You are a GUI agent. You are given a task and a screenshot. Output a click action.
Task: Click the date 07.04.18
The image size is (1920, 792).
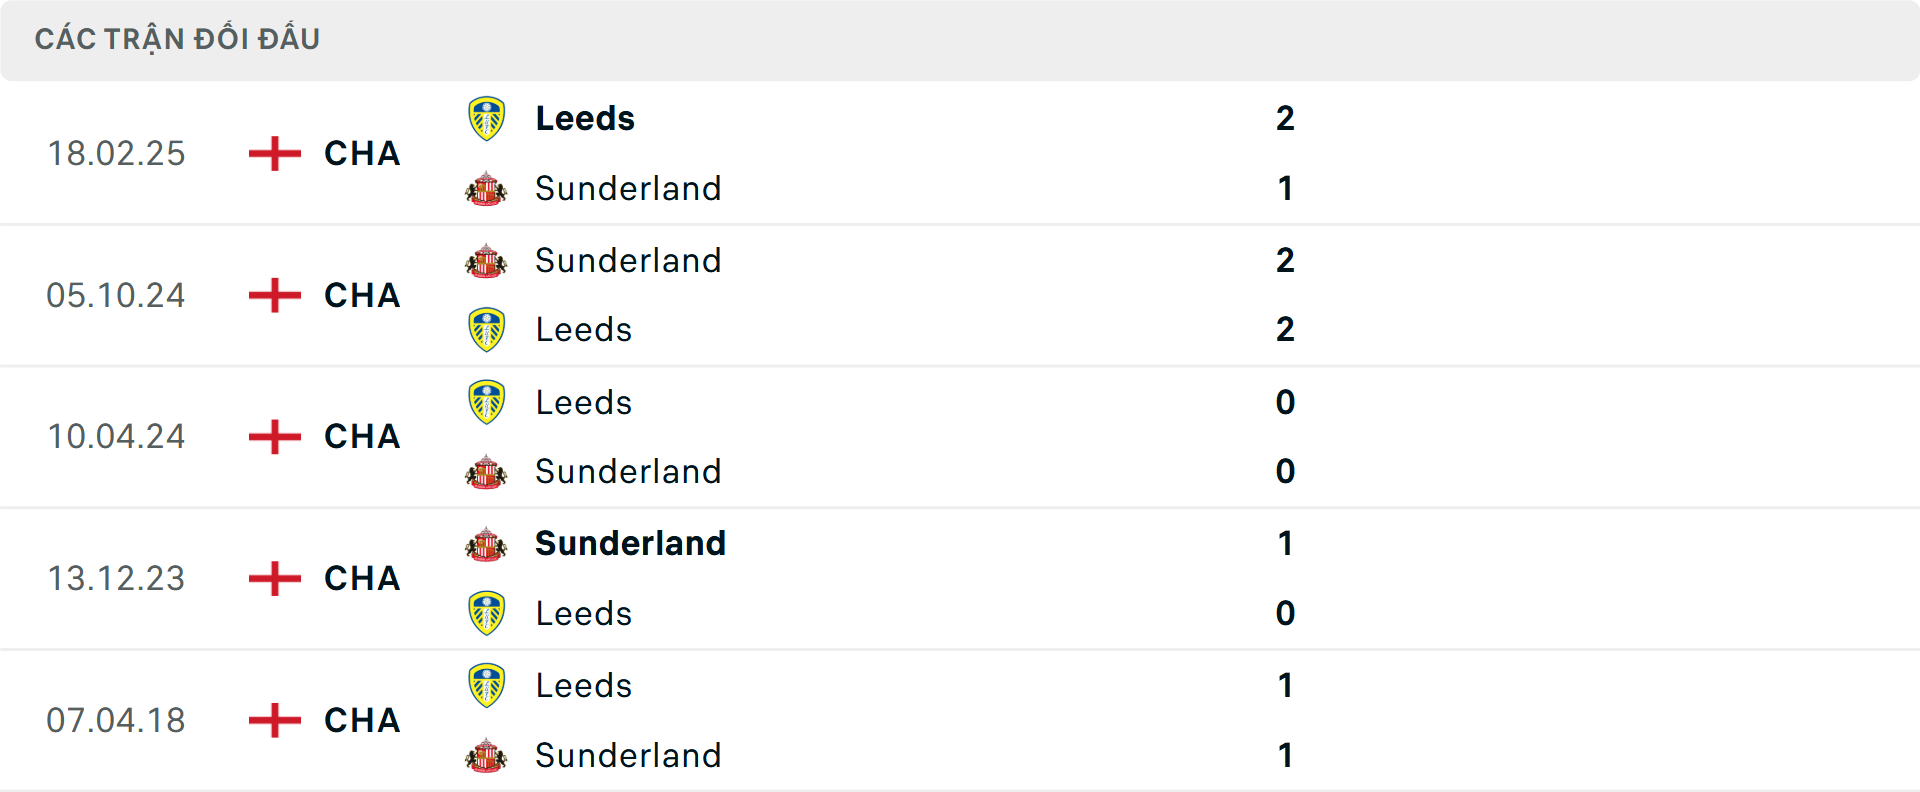pyautogui.click(x=116, y=721)
